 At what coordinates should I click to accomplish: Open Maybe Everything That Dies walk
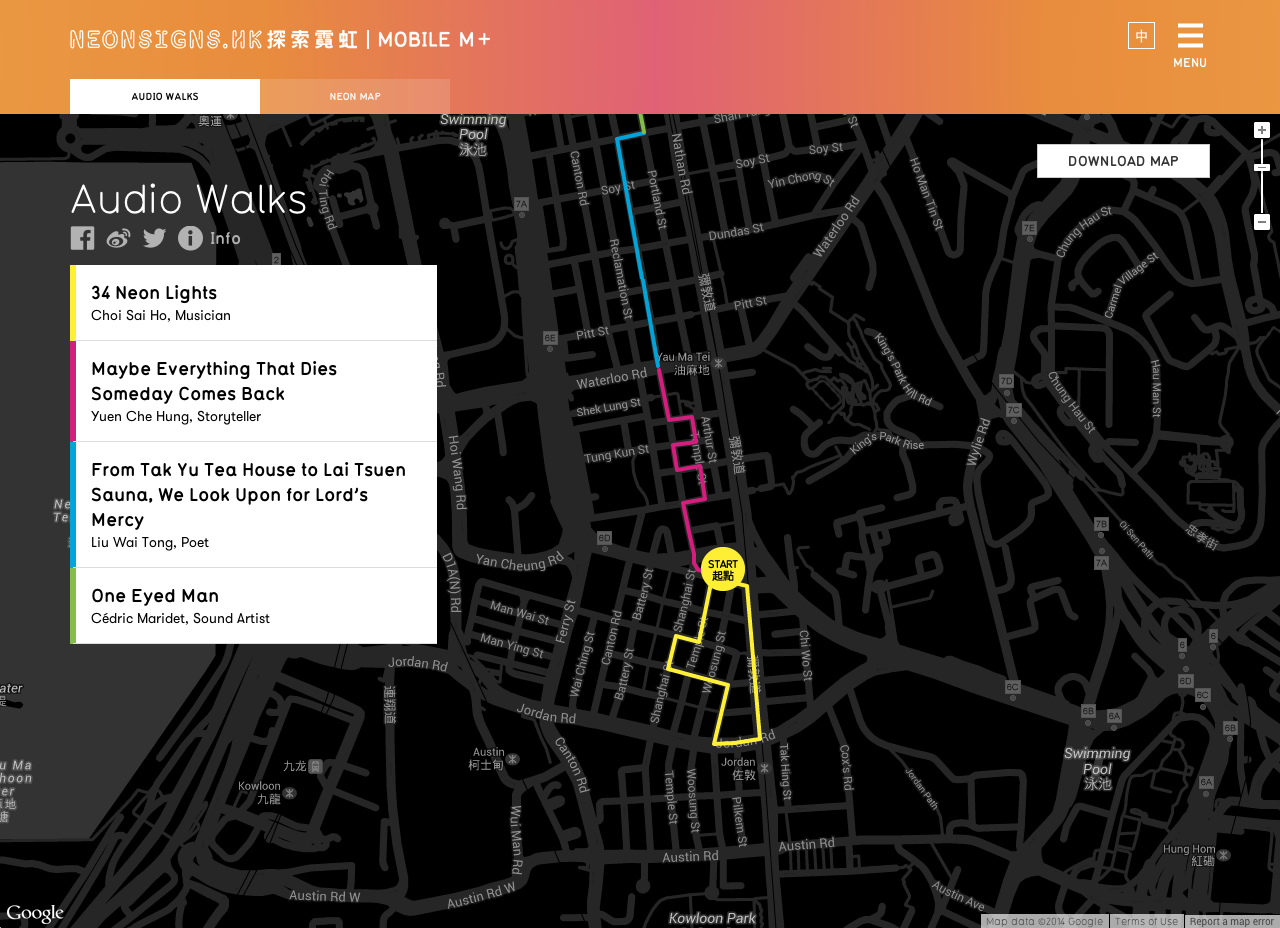tap(254, 391)
